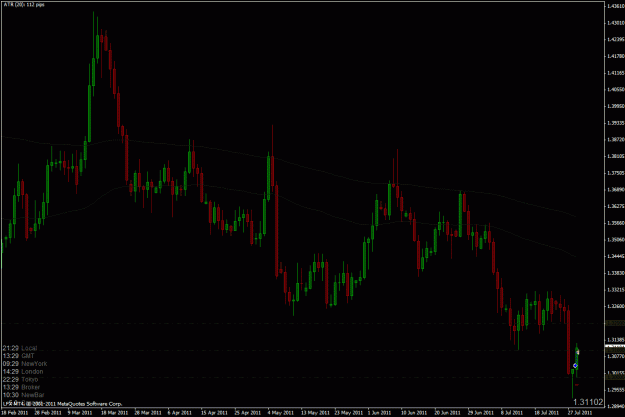Click the '15 Apr 2011' date label

[214, 413]
